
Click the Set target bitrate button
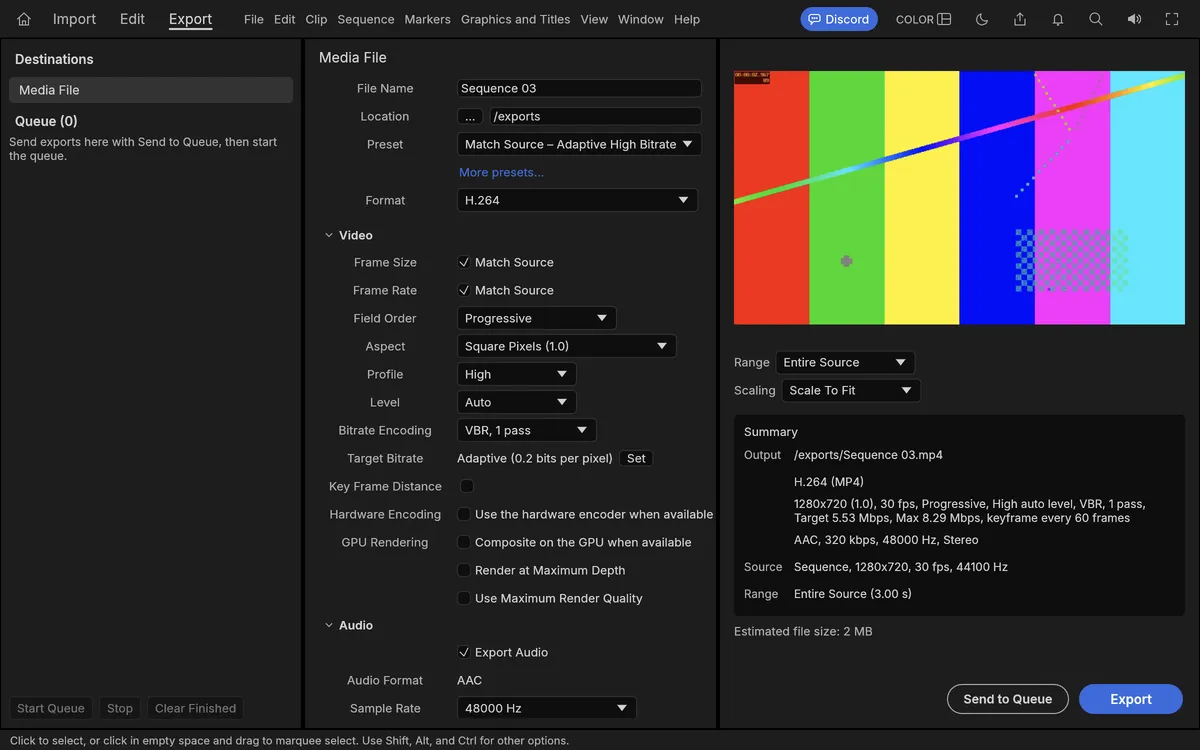click(636, 458)
